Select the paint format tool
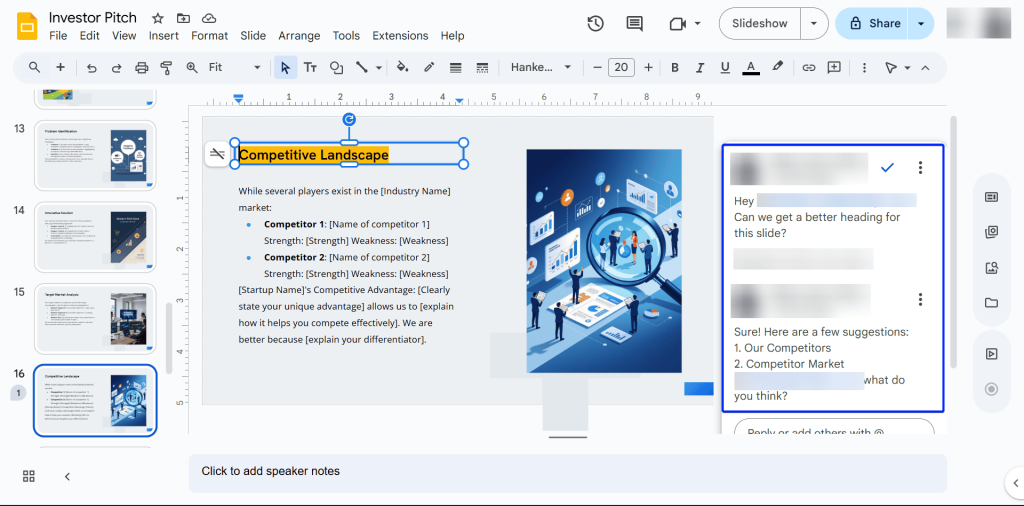The image size is (1024, 506). pos(166,68)
